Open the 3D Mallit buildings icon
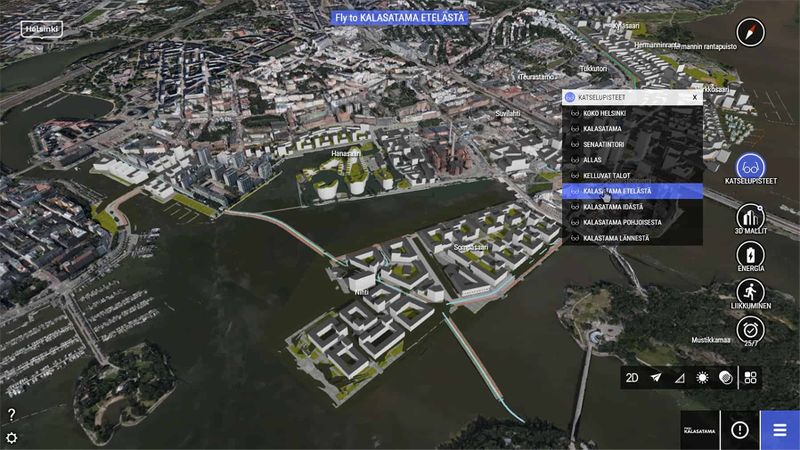This screenshot has width=800, height=450. coord(751,217)
